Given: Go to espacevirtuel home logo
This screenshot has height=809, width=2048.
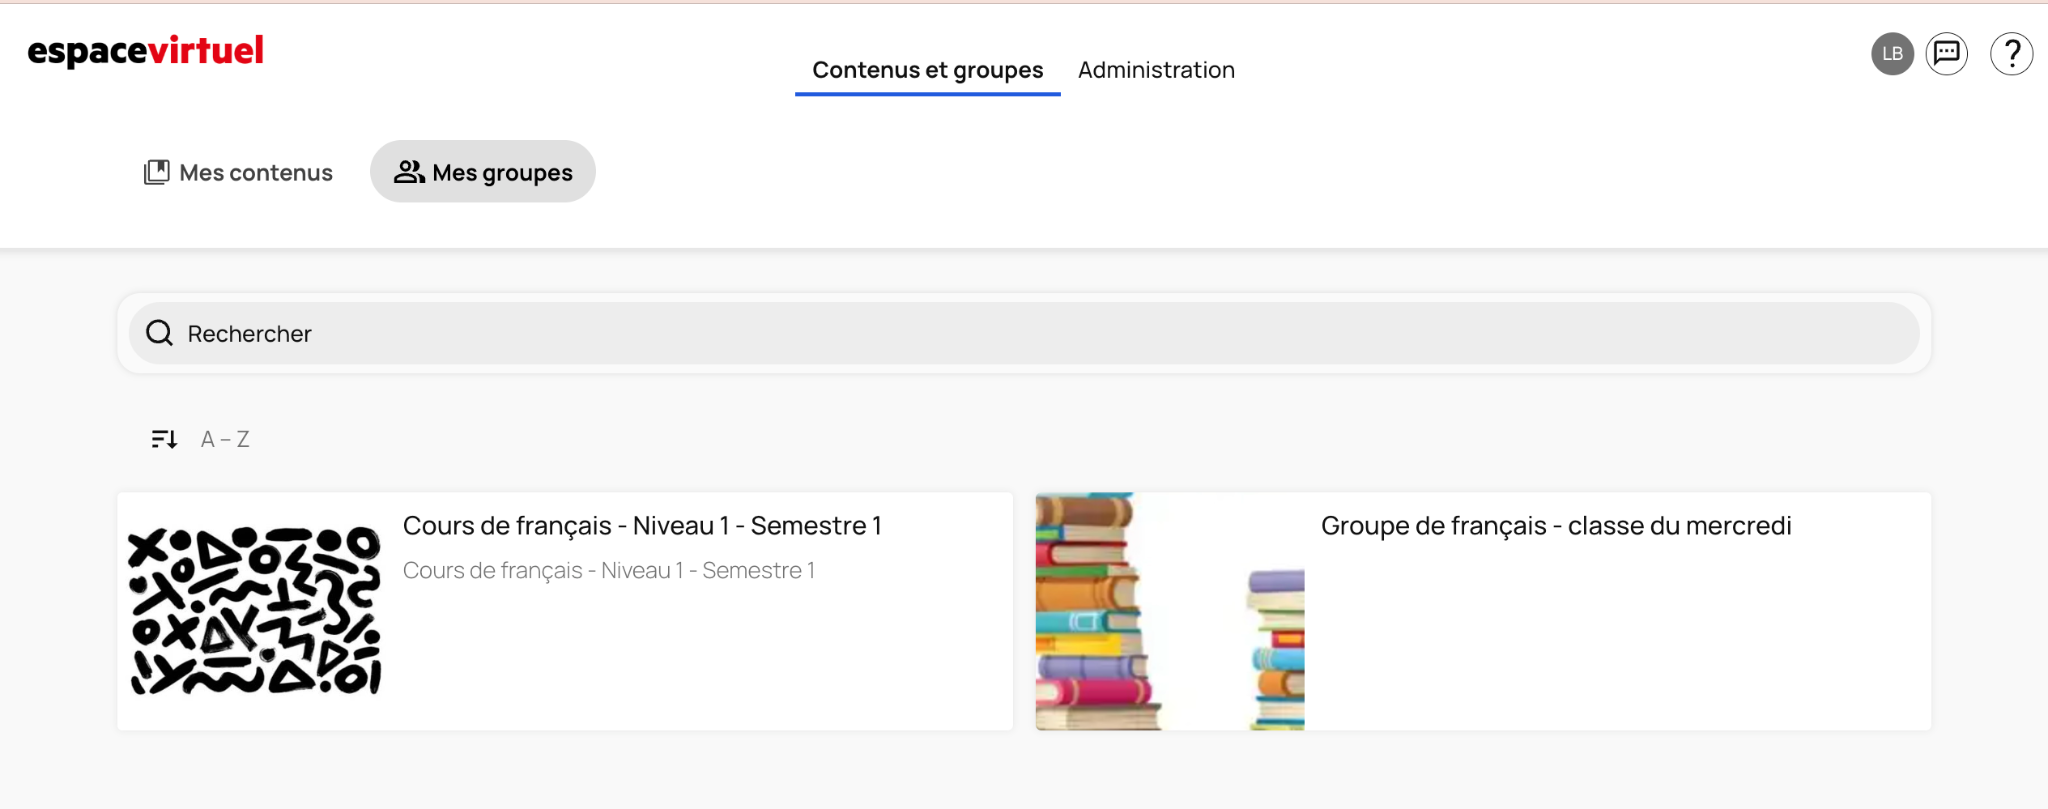Looking at the screenshot, I should click(146, 51).
